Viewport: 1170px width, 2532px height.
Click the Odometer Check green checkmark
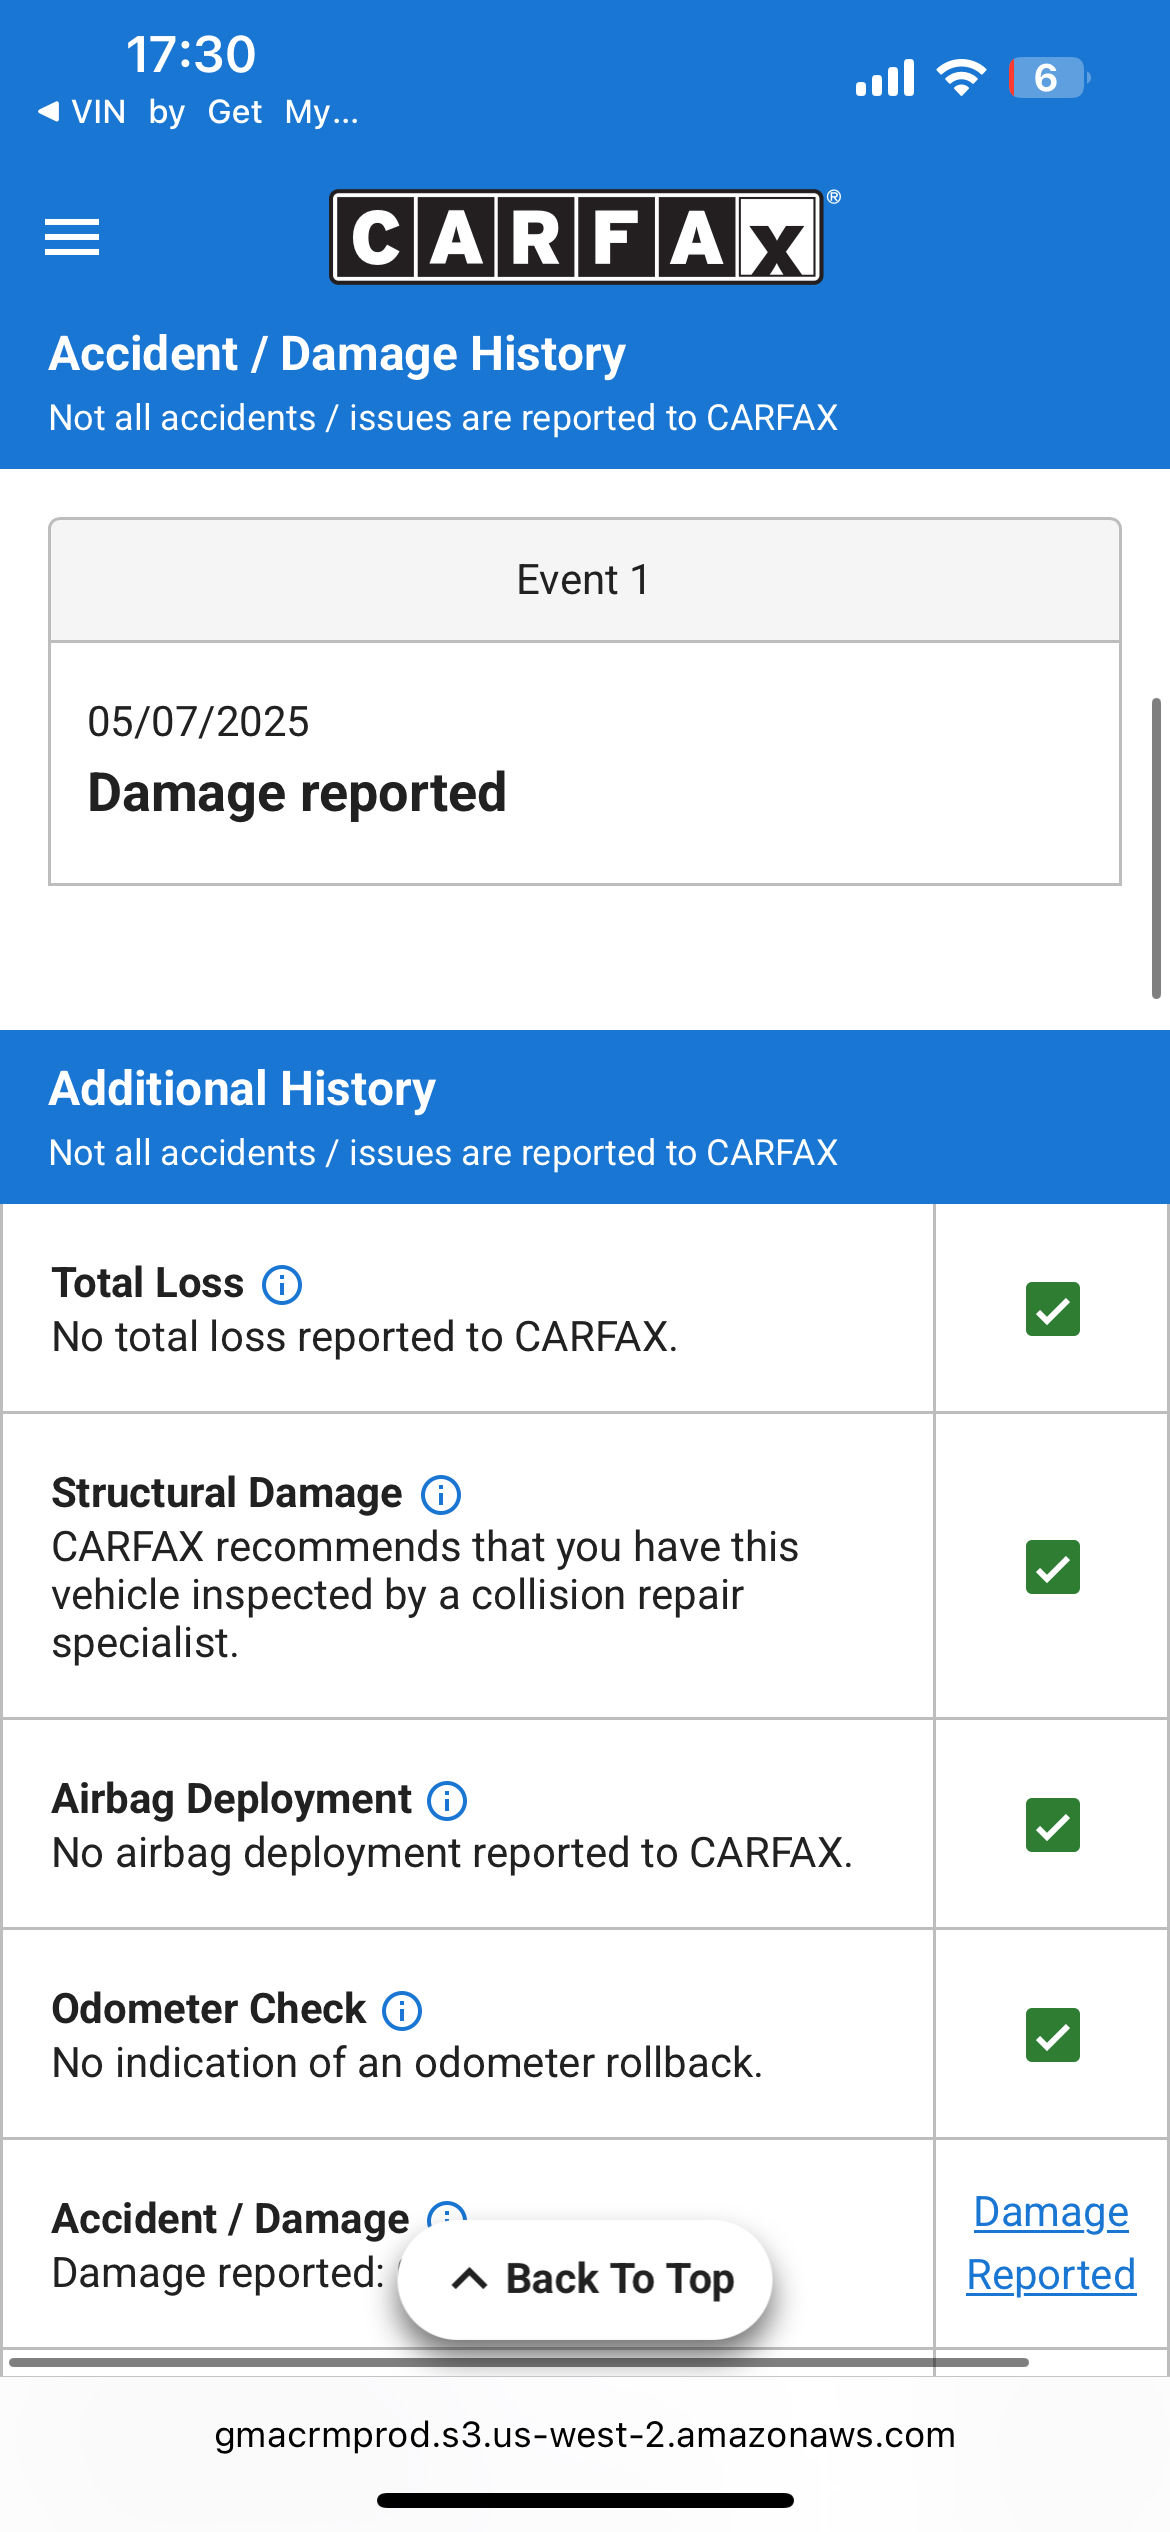[x=1053, y=2035]
